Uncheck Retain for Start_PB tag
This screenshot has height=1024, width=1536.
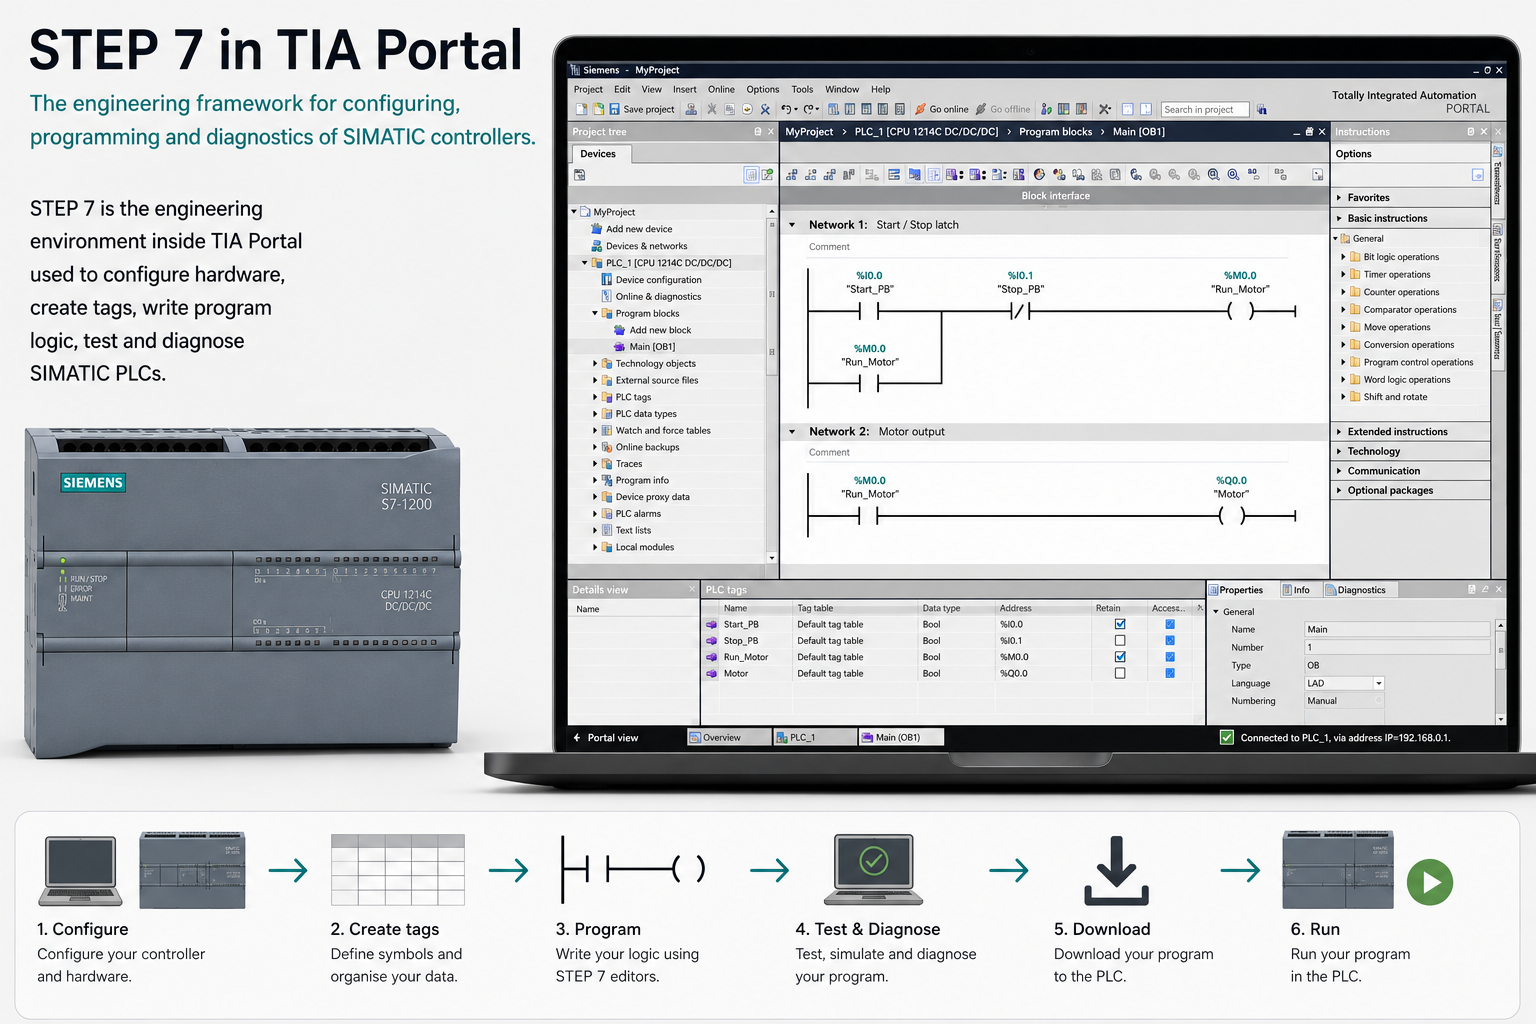1120,624
